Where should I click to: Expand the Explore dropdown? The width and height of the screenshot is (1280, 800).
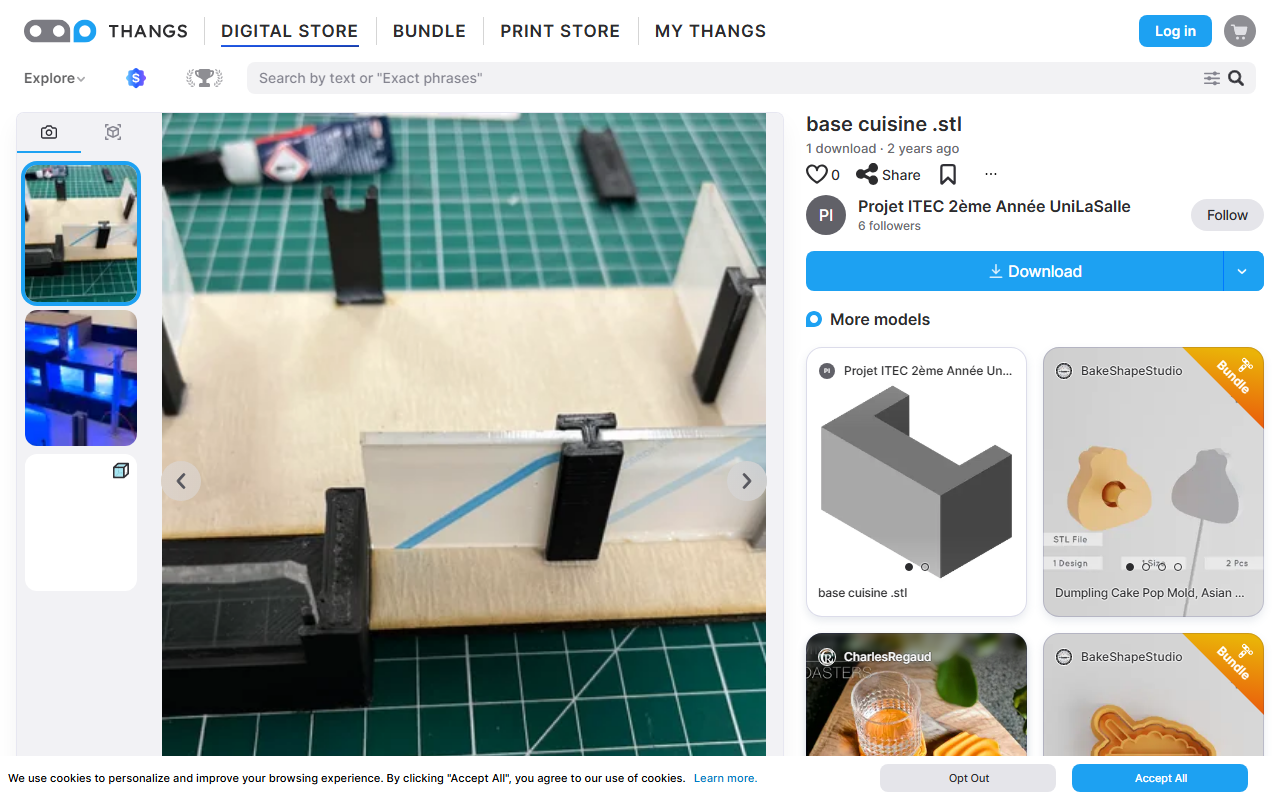(x=54, y=78)
